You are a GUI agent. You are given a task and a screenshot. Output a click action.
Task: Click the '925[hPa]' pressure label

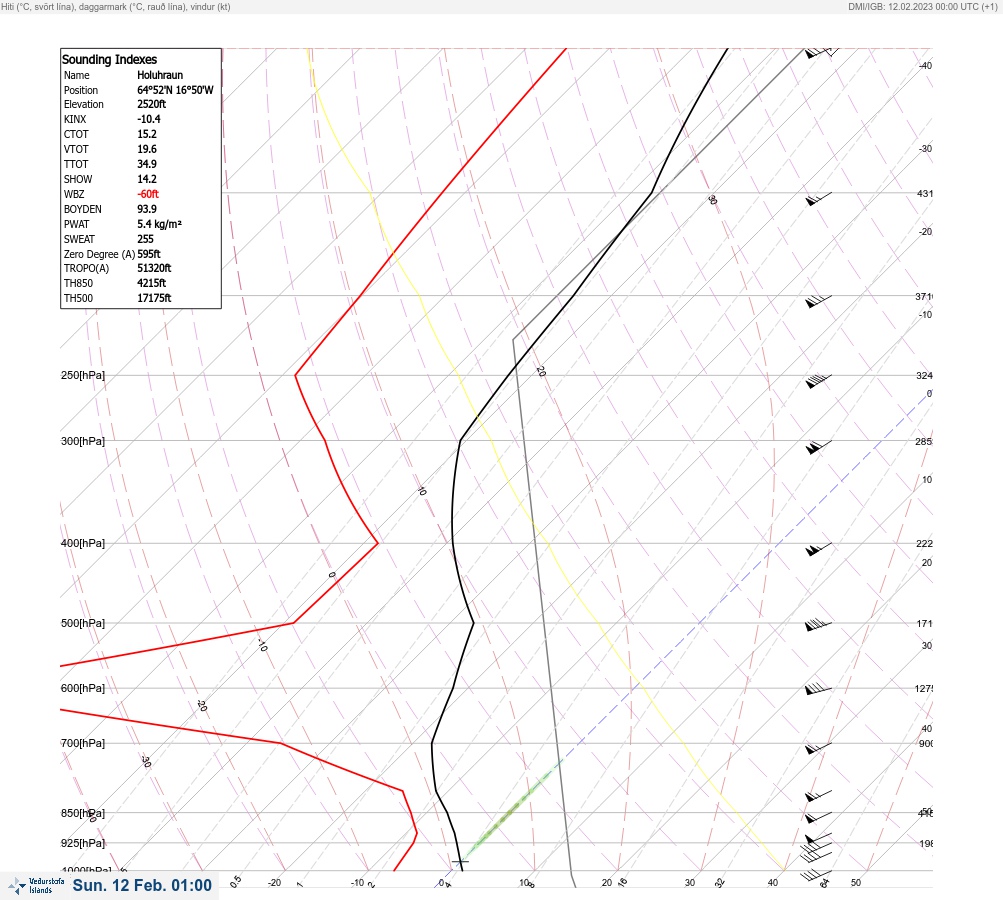83,843
